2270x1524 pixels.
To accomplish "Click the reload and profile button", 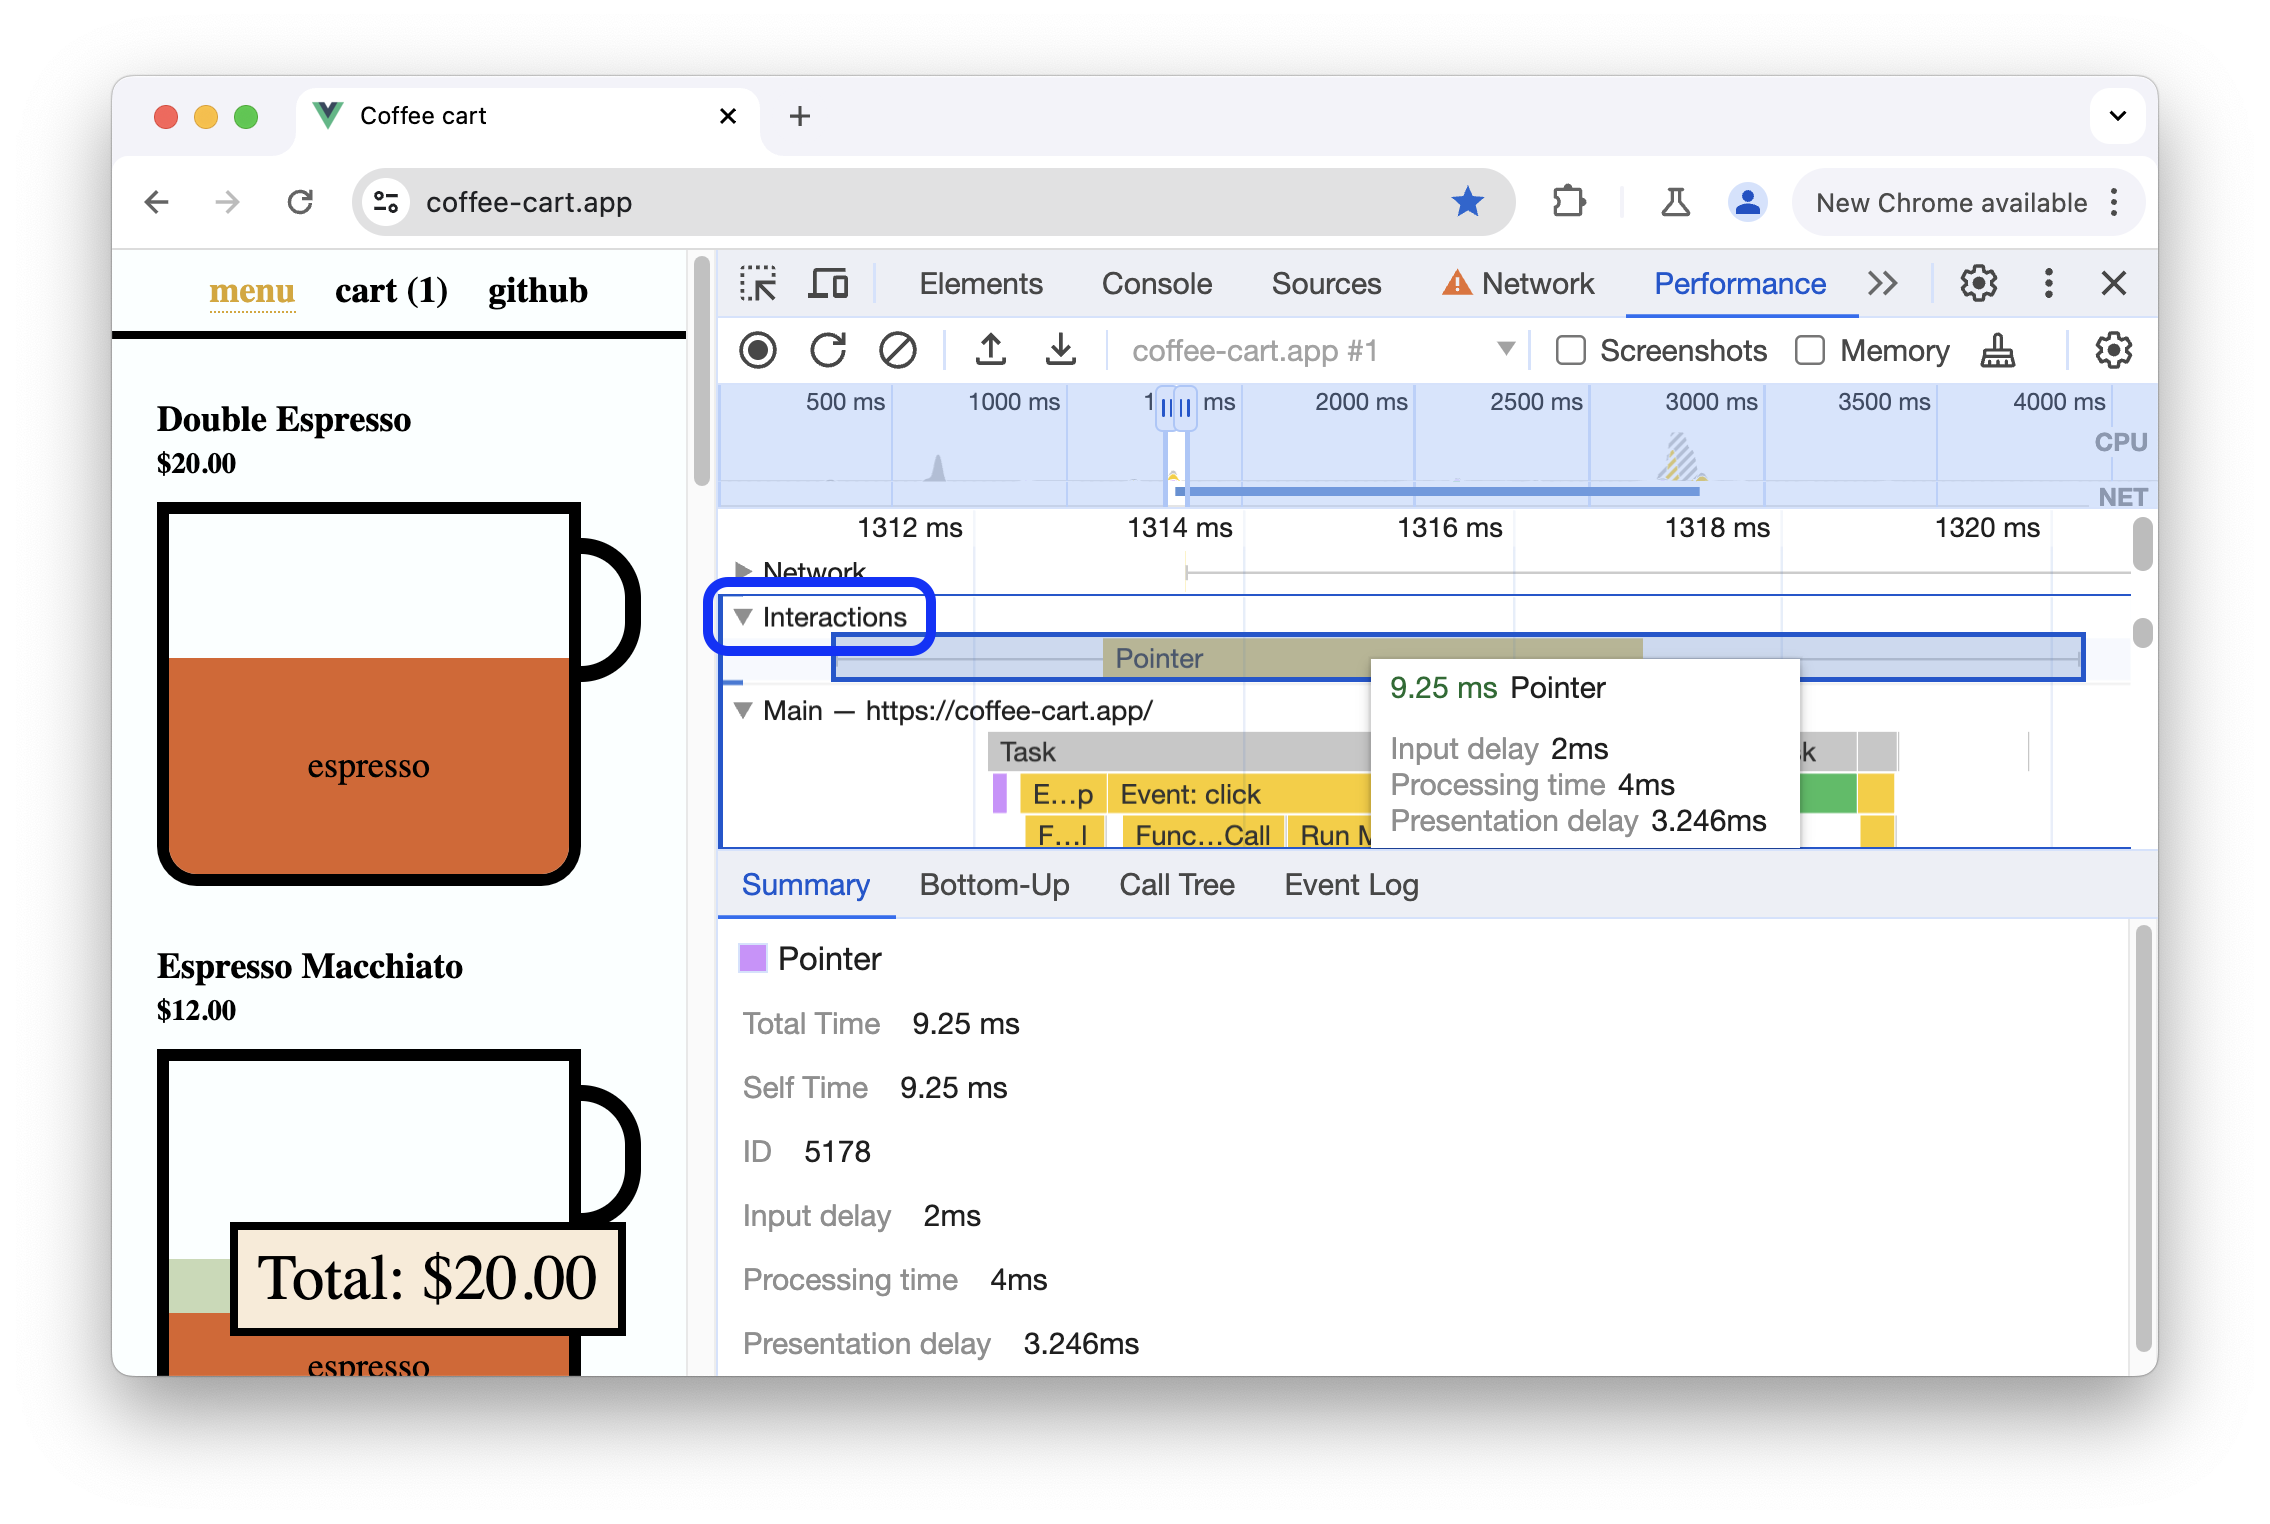I will pos(826,350).
